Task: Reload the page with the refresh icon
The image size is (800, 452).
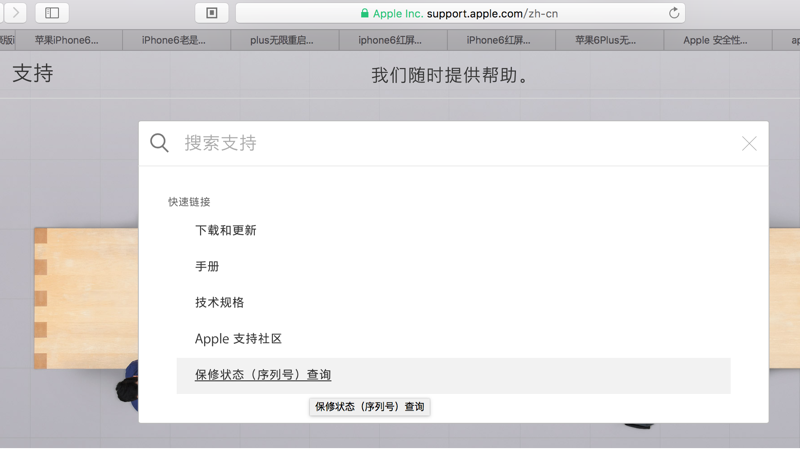Action: pos(674,13)
